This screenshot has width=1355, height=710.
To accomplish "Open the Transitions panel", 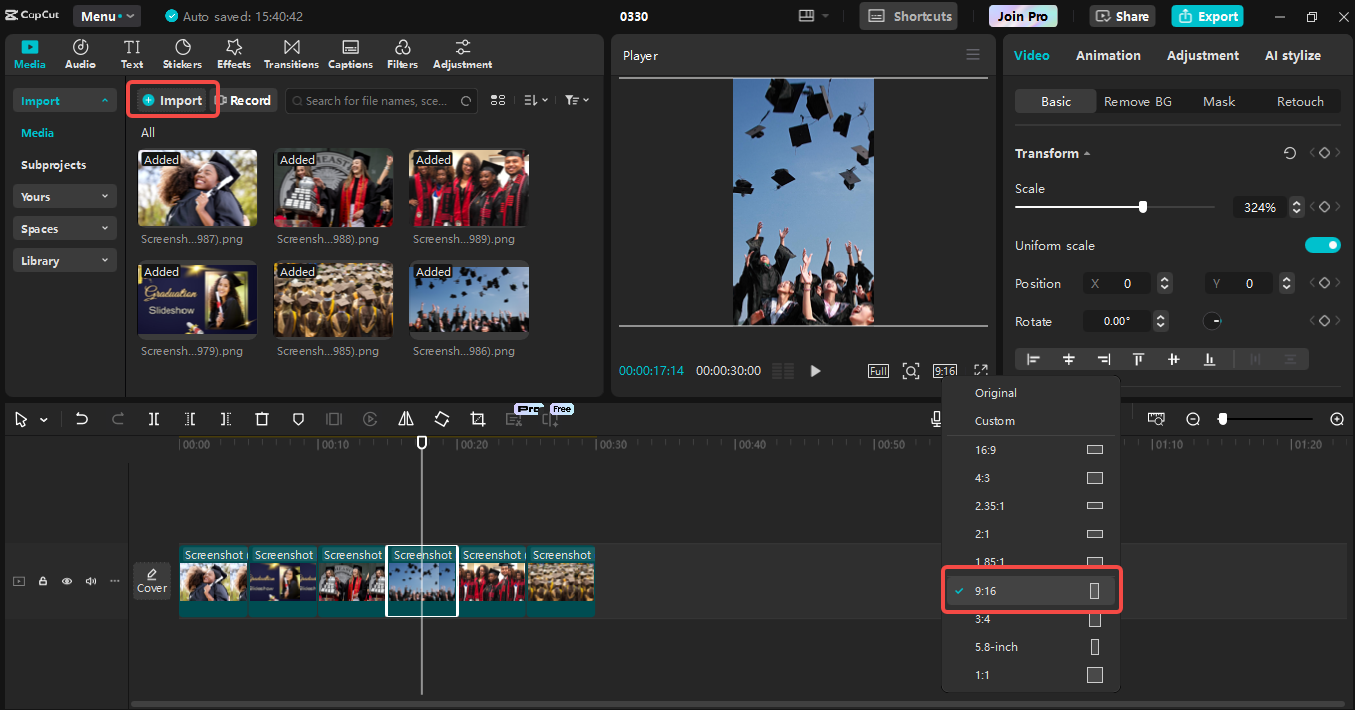I will (x=291, y=54).
